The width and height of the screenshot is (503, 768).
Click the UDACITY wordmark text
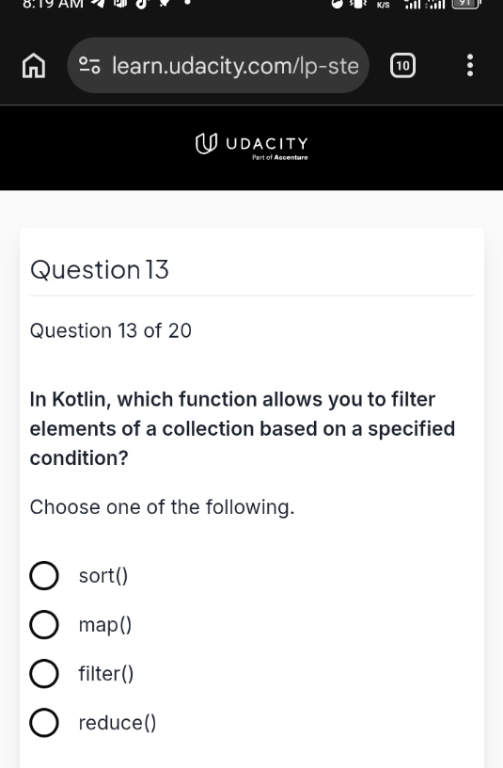coord(267,144)
